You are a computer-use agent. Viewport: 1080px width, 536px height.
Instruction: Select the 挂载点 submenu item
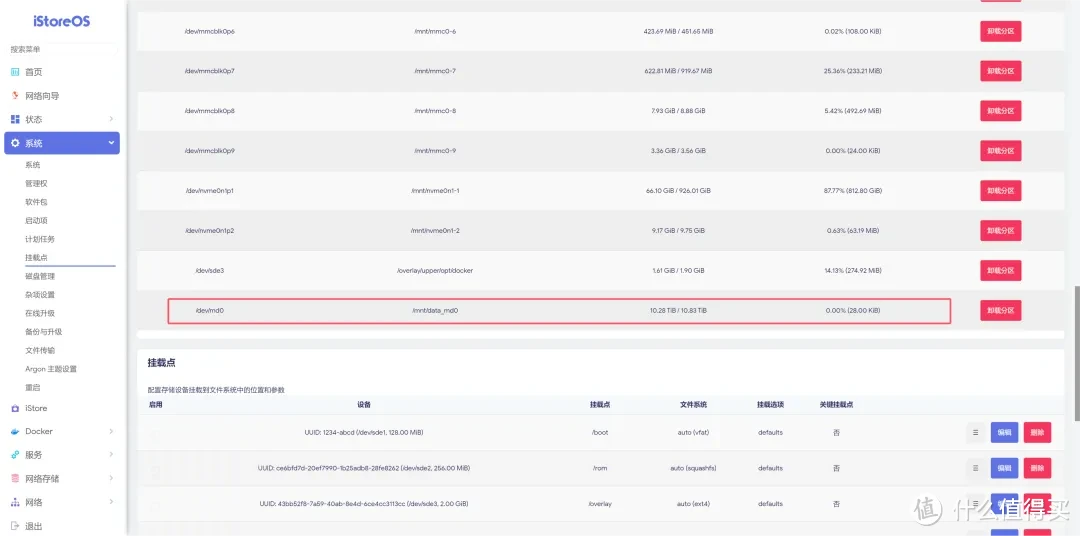click(x=36, y=258)
